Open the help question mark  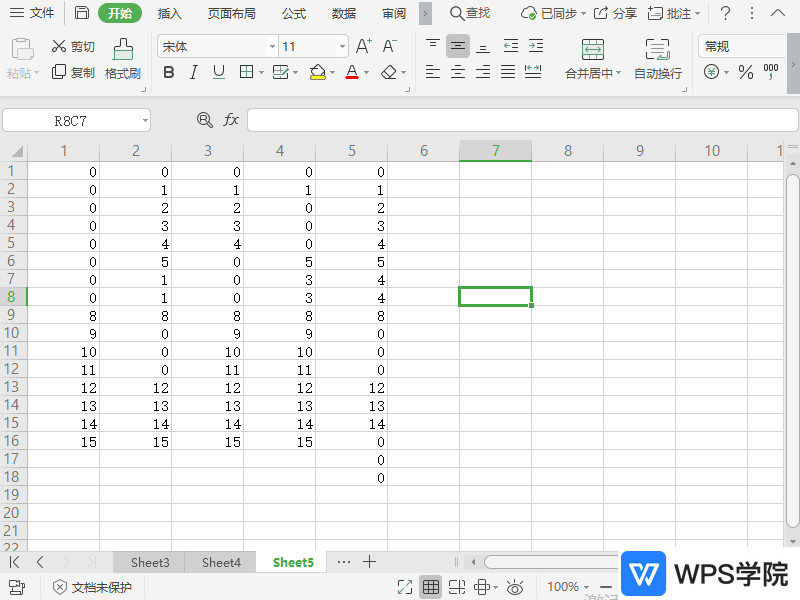(725, 13)
